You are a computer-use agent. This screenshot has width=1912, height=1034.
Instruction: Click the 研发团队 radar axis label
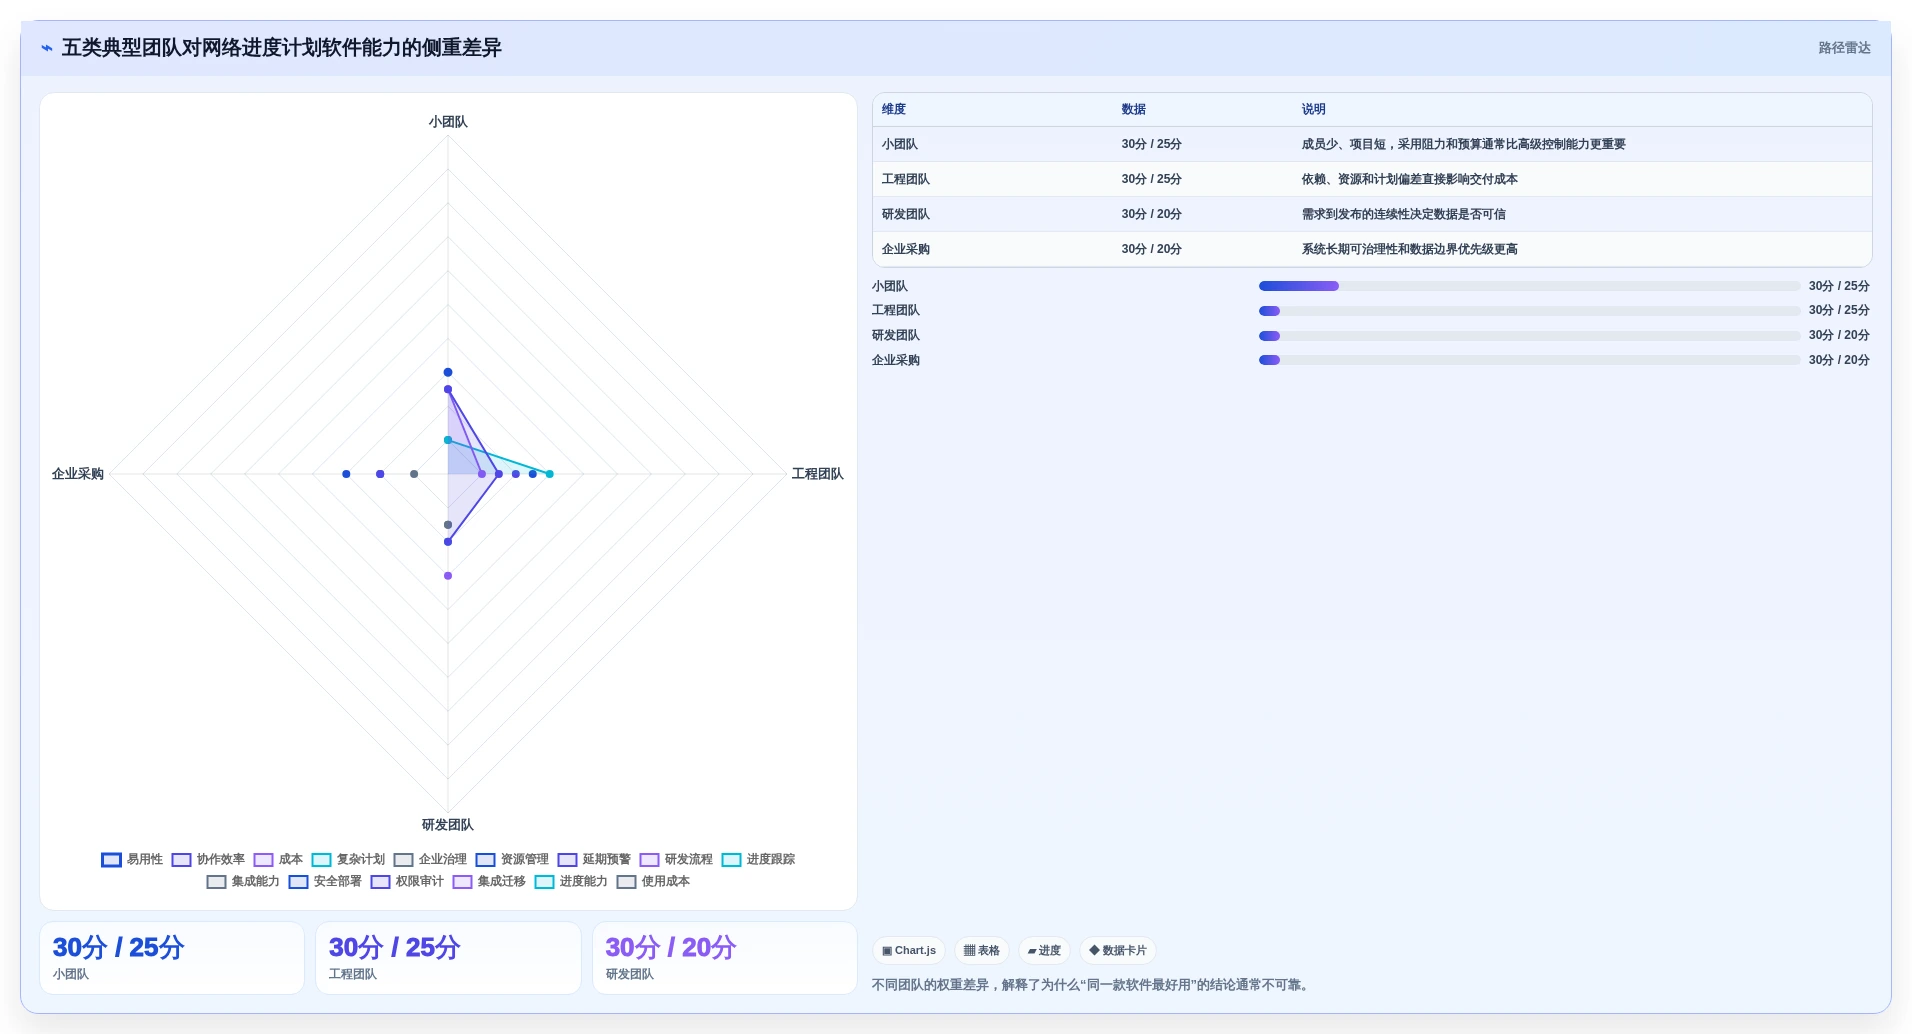(448, 825)
